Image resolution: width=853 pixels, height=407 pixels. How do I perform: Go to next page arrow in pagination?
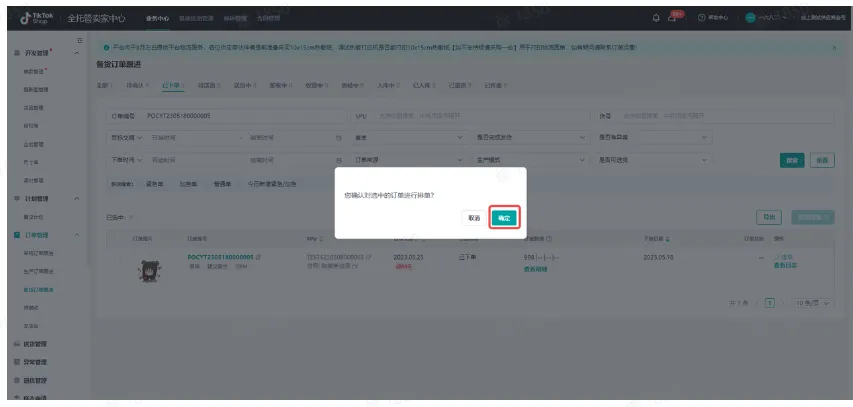point(783,303)
